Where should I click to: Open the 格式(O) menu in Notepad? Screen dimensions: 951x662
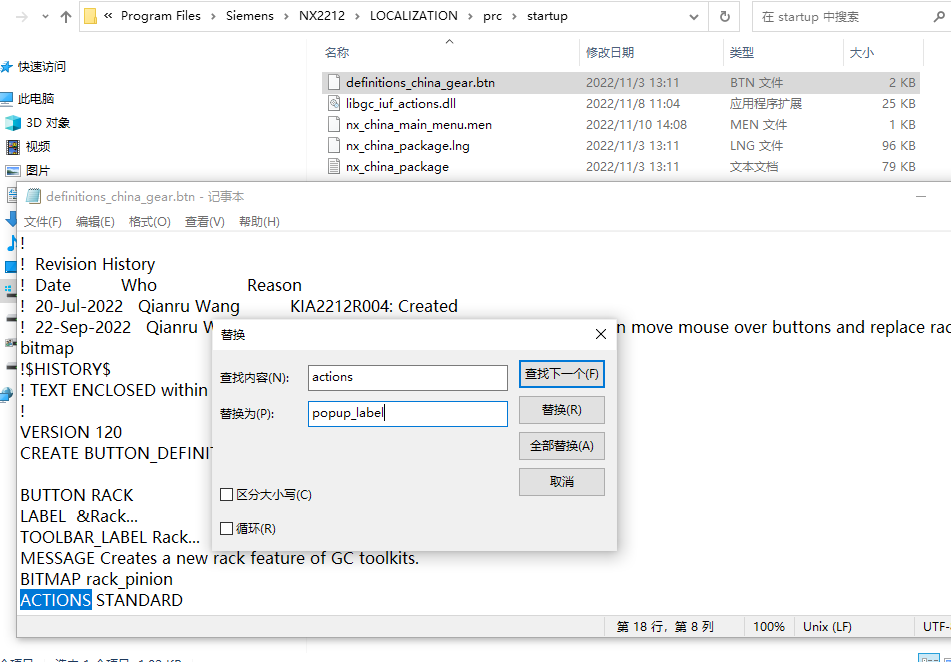pyautogui.click(x=149, y=222)
